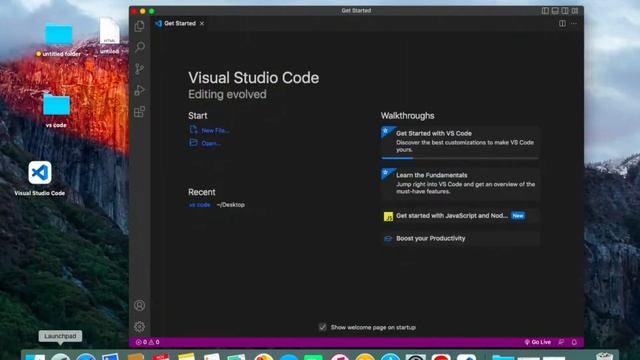Open Learn the Fundamentals walkthrough

[x=460, y=184]
